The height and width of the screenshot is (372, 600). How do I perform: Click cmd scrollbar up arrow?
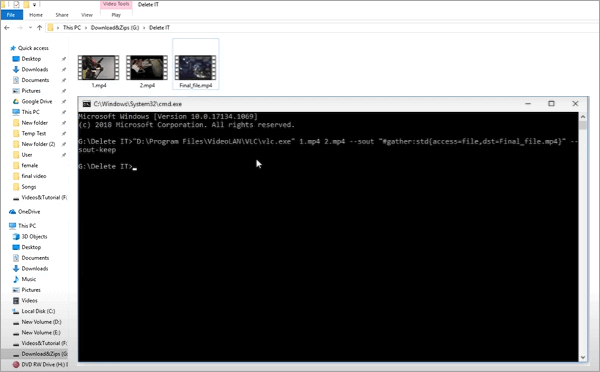(x=583, y=117)
